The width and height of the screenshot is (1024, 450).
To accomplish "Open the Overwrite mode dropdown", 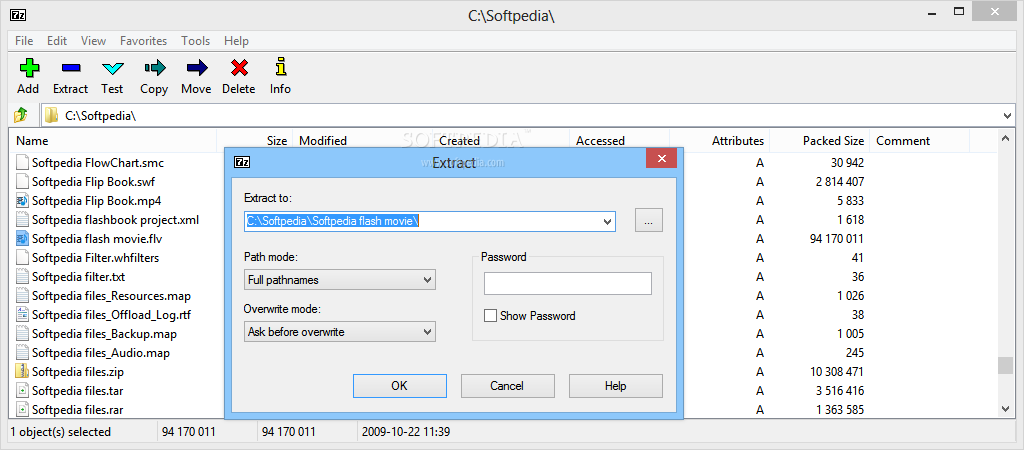I will click(428, 332).
